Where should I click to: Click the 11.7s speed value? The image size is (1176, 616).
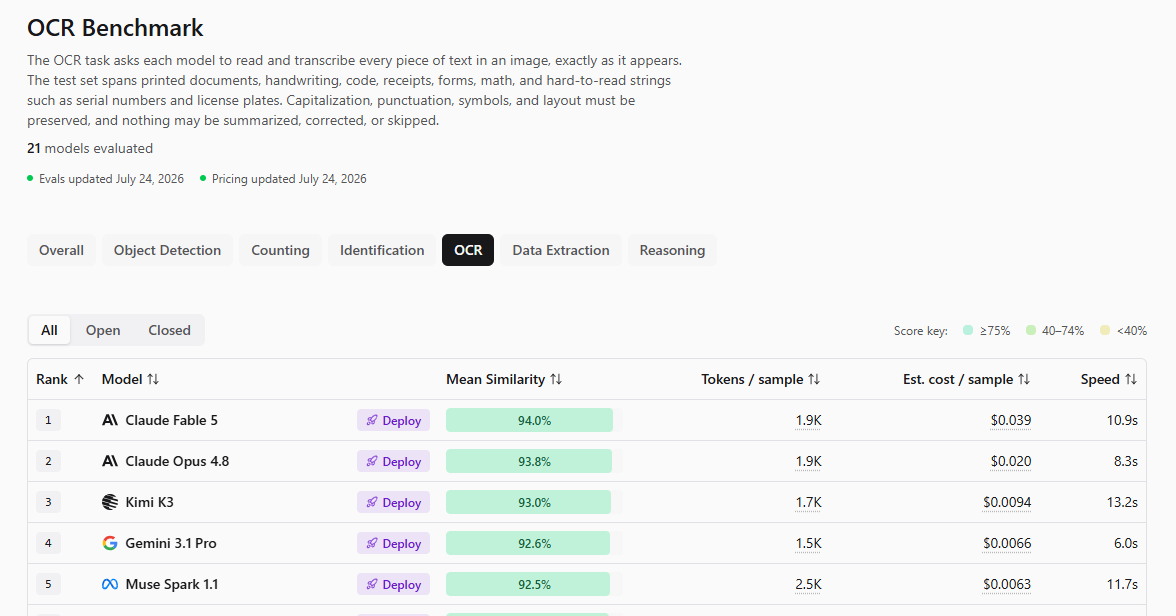1122,584
